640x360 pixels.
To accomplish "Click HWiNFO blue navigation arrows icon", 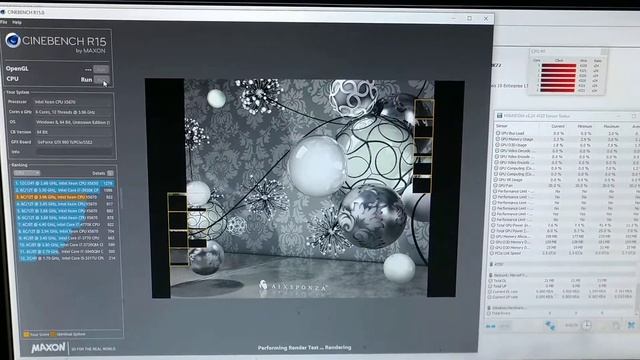I will (x=491, y=326).
